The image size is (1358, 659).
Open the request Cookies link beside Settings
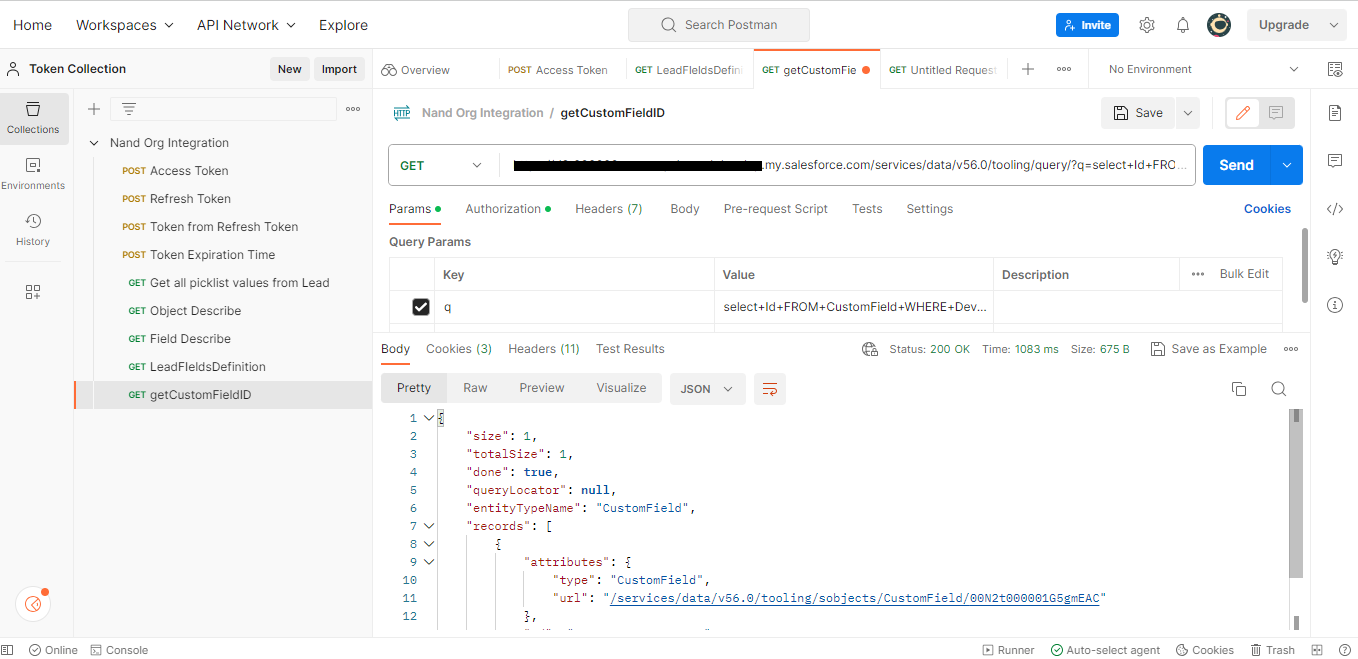click(x=1267, y=209)
